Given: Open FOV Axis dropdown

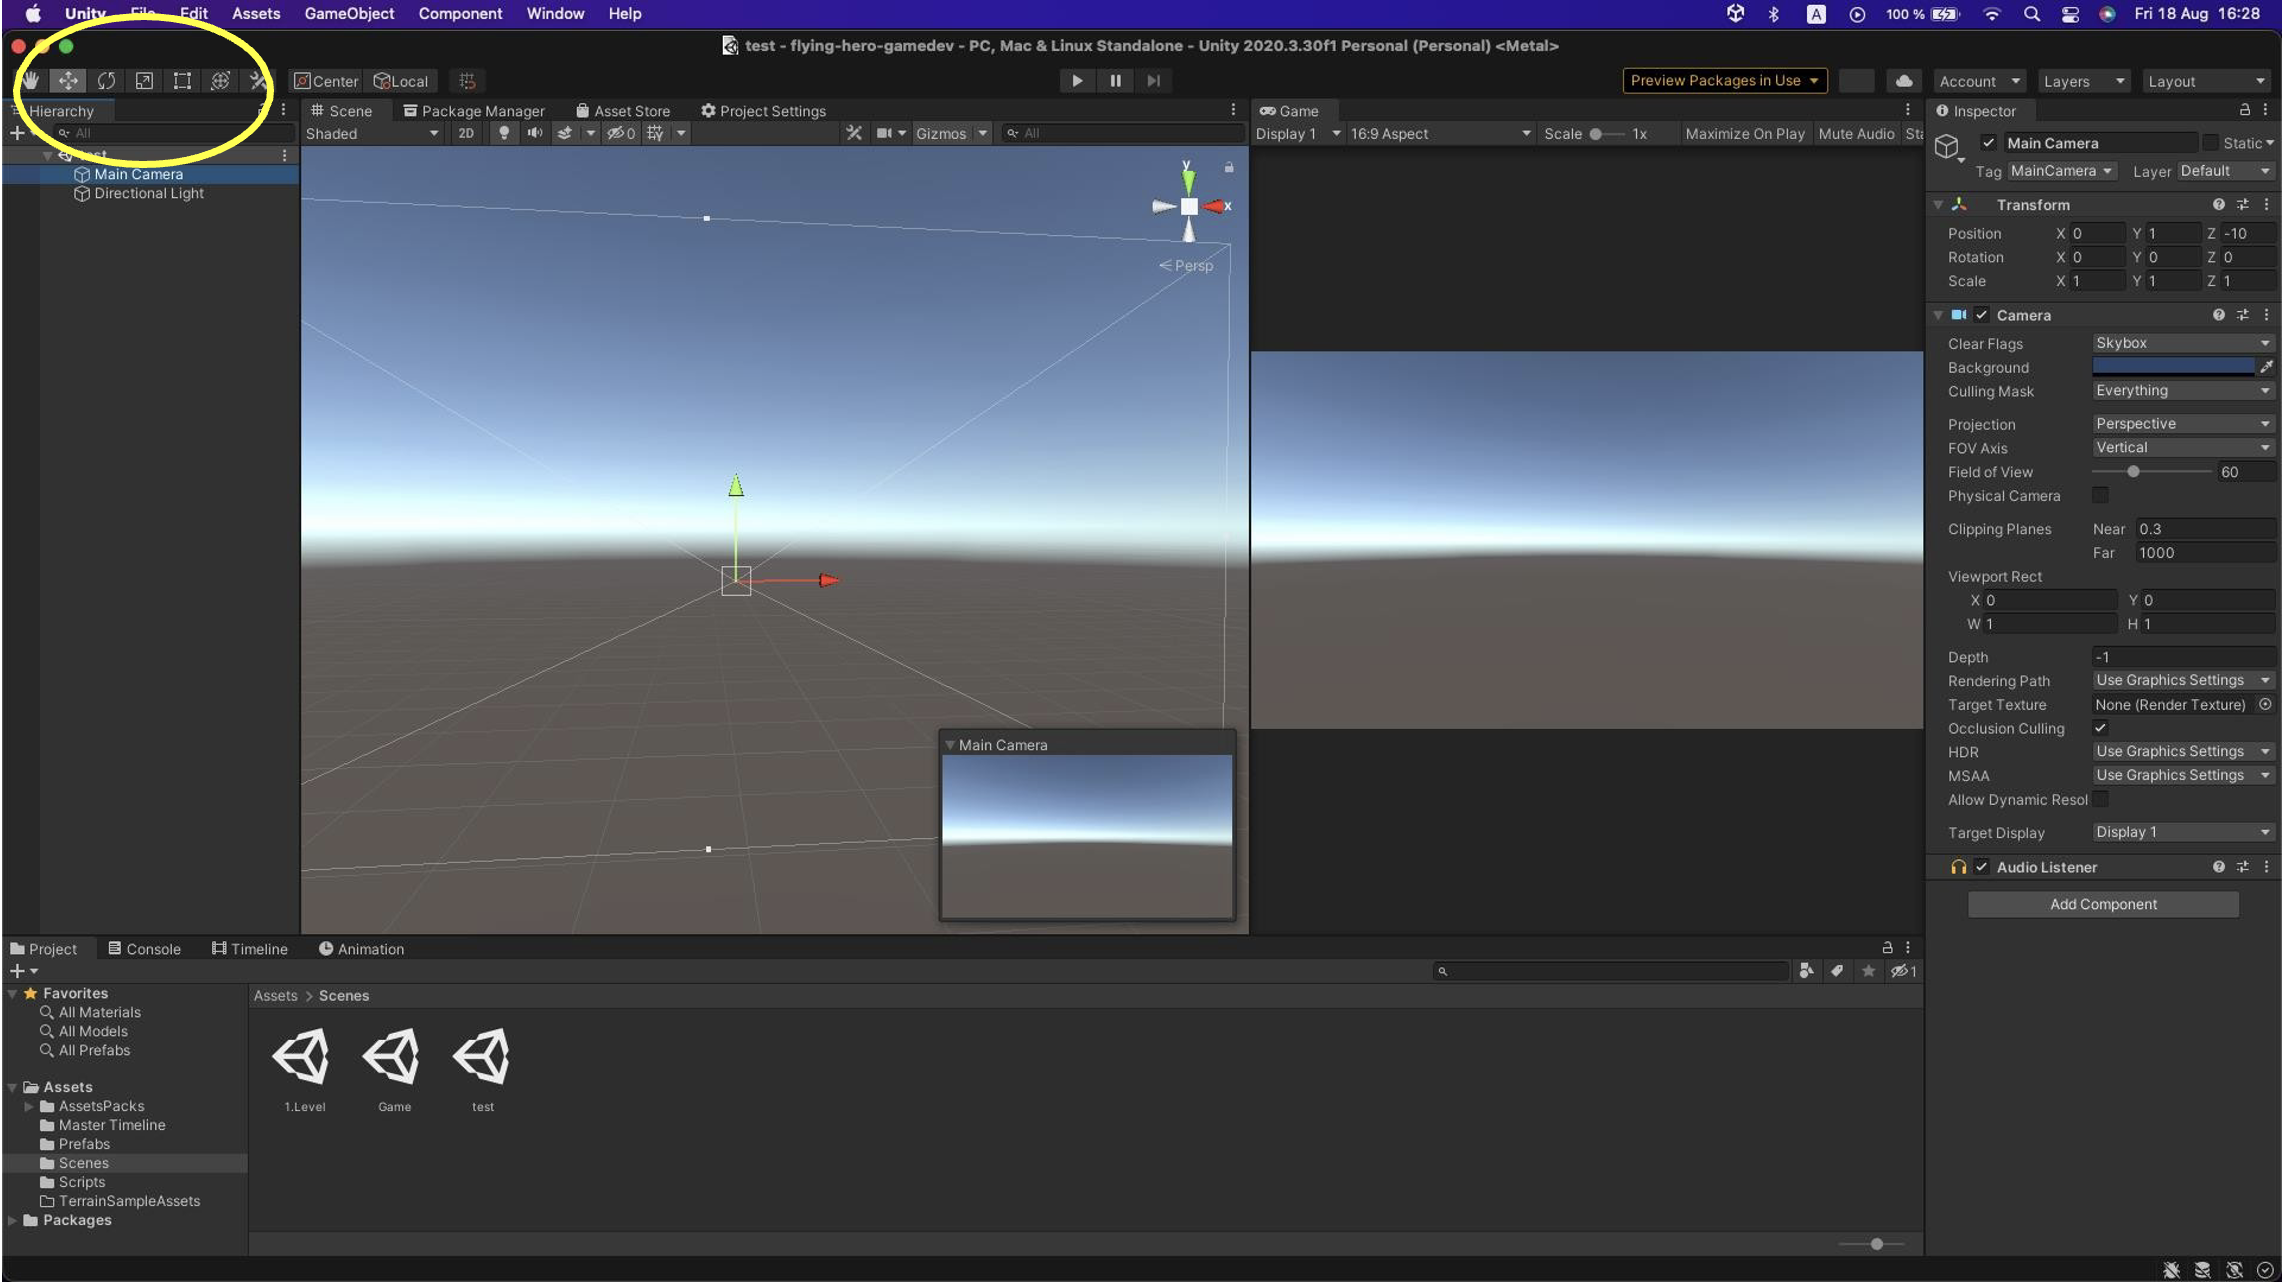Looking at the screenshot, I should click(x=2183, y=448).
